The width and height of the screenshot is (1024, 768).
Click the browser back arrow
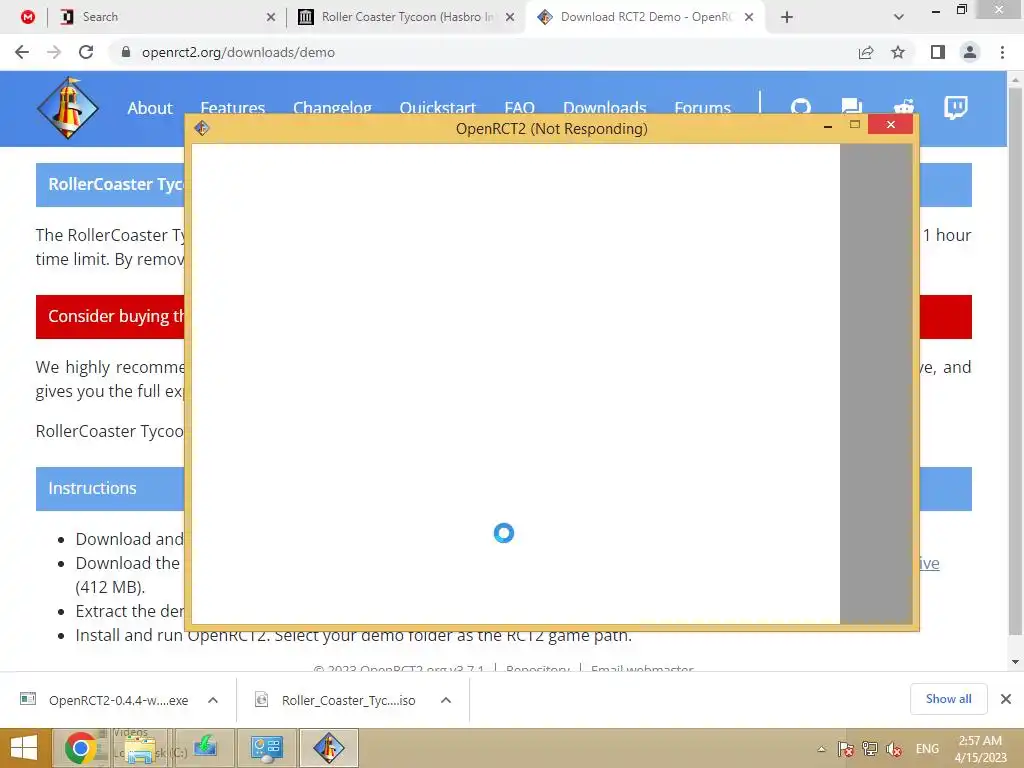tap(22, 52)
